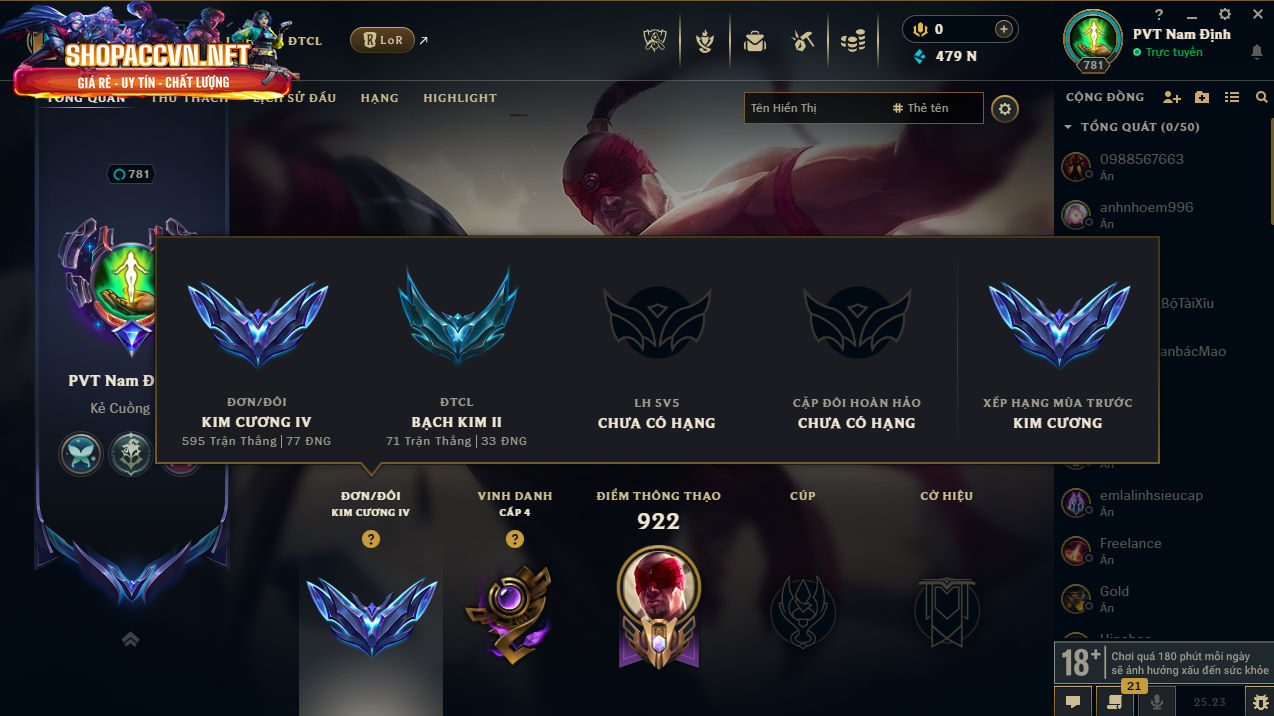Toggle the friend list view options icon
The height and width of the screenshot is (716, 1274).
point(1232,97)
